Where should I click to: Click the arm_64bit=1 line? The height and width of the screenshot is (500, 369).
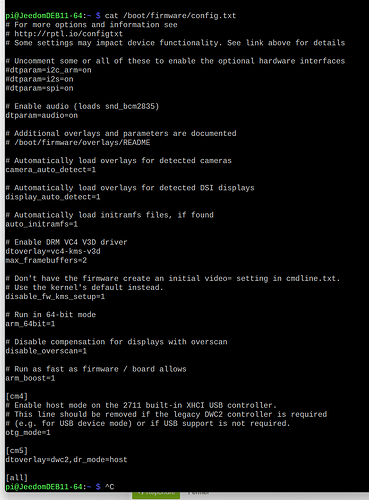coord(30,324)
